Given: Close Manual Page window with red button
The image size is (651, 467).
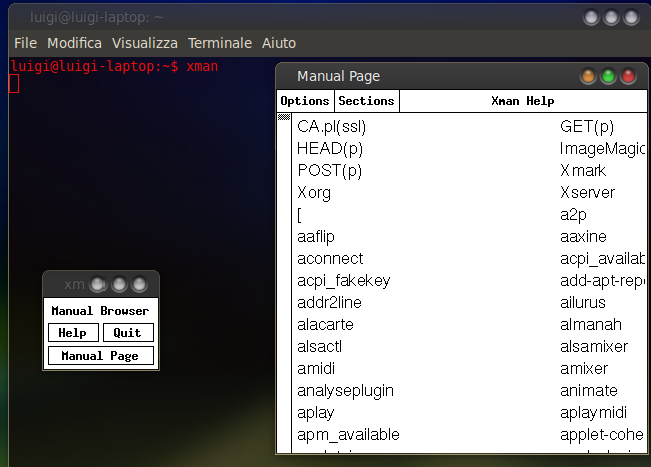Looking at the screenshot, I should (x=628, y=76).
